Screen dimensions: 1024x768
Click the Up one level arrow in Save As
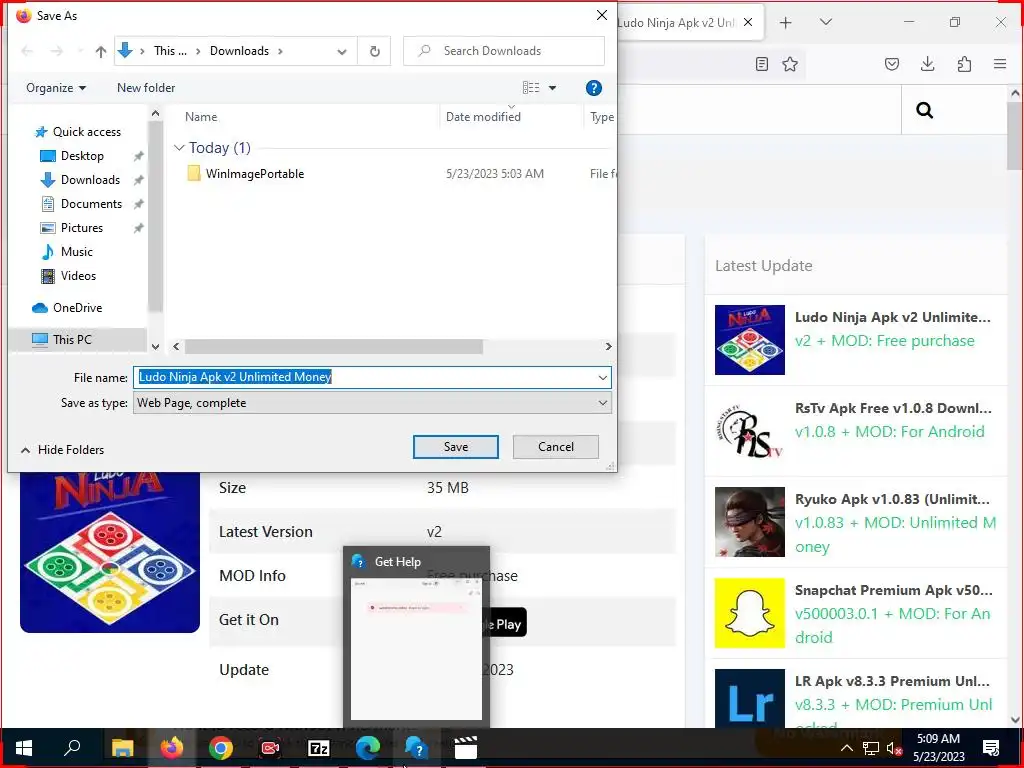101,52
